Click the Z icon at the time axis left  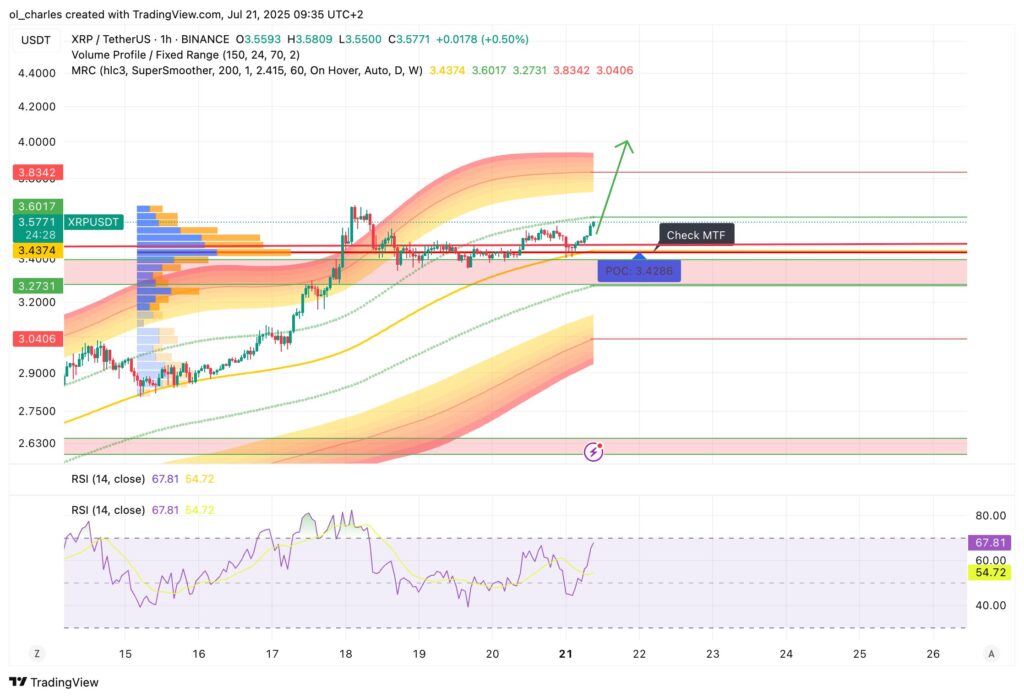(36, 653)
